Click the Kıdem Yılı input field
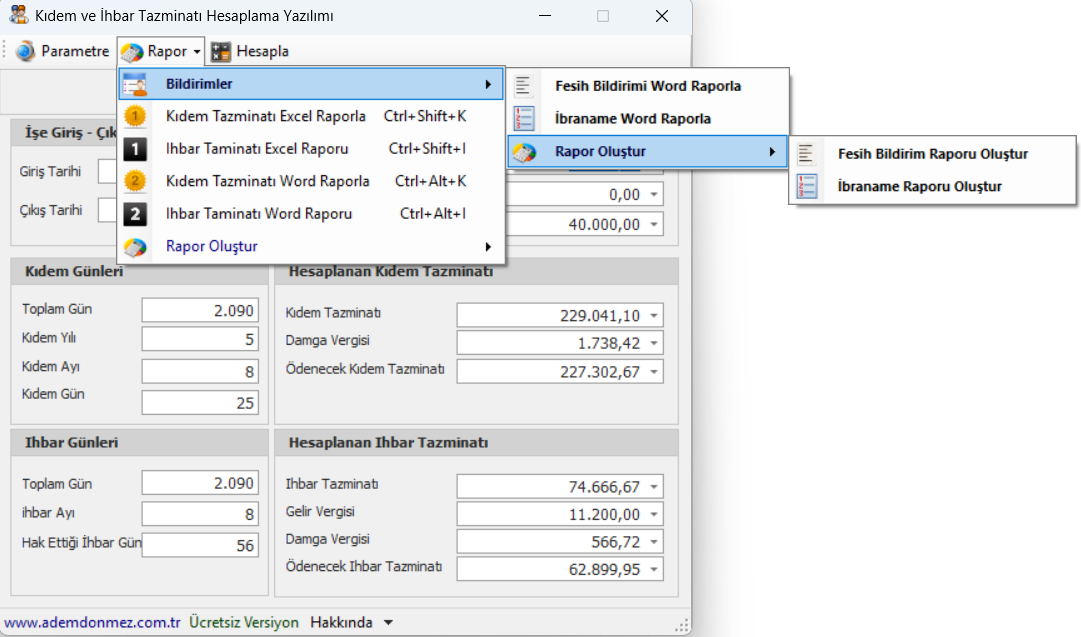The width and height of the screenshot is (1081, 637). pos(200,340)
